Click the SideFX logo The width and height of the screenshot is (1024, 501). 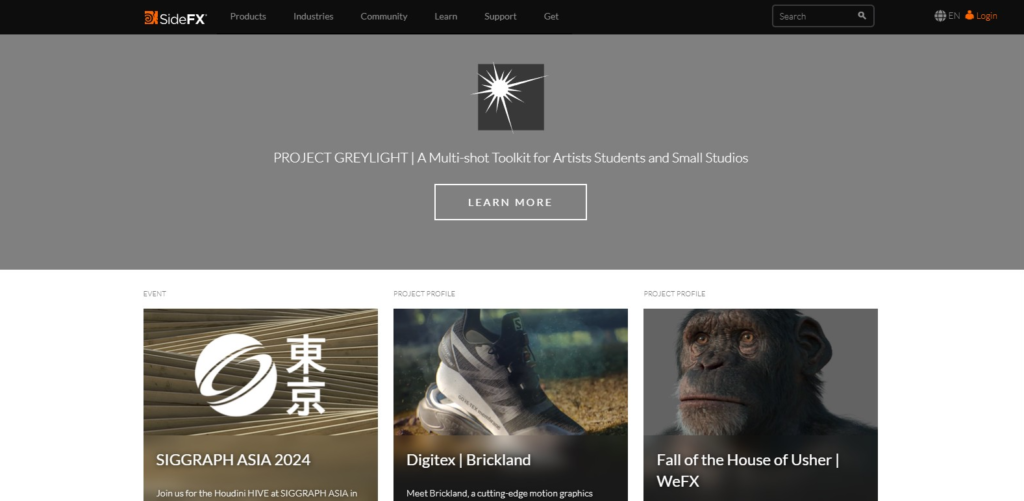175,17
